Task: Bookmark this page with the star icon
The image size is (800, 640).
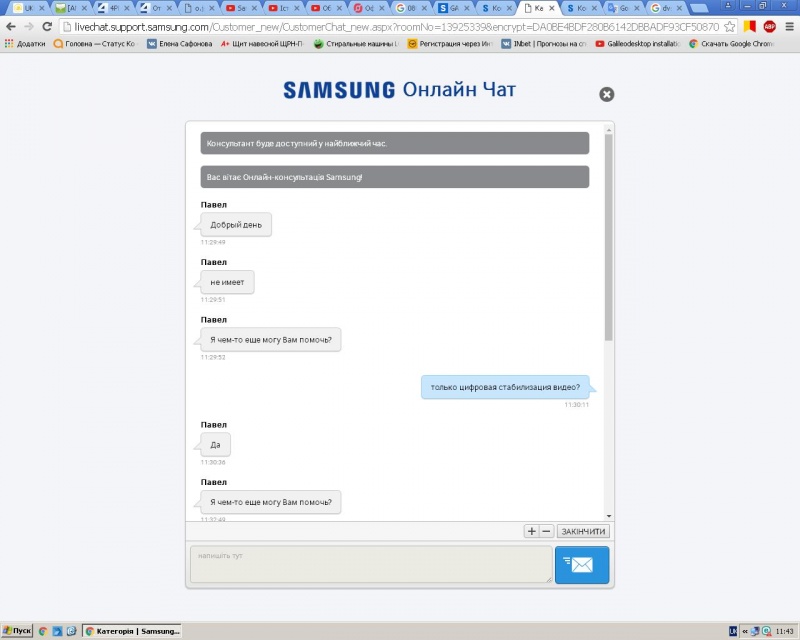Action: pos(730,27)
